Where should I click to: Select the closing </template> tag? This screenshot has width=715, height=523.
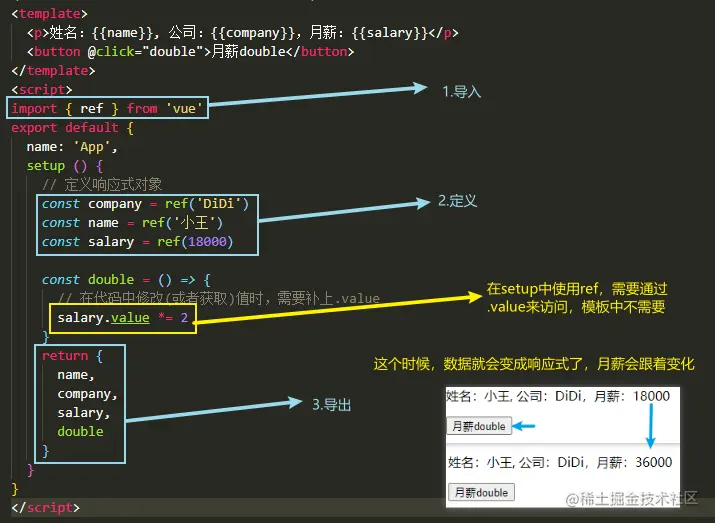(53, 71)
